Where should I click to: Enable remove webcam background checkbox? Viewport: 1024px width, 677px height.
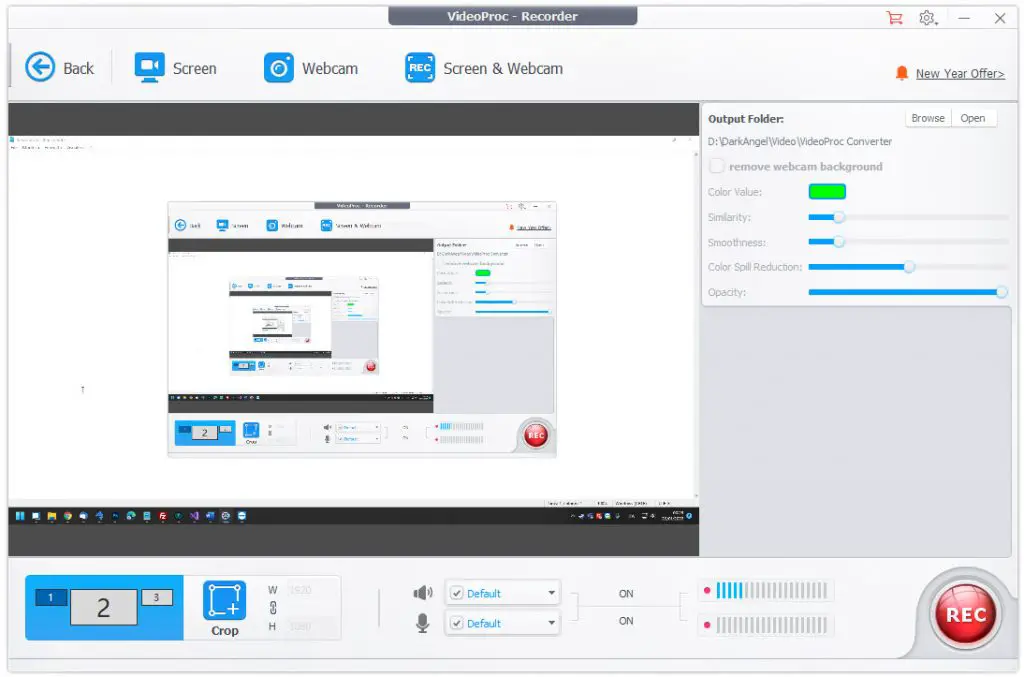pyautogui.click(x=716, y=166)
